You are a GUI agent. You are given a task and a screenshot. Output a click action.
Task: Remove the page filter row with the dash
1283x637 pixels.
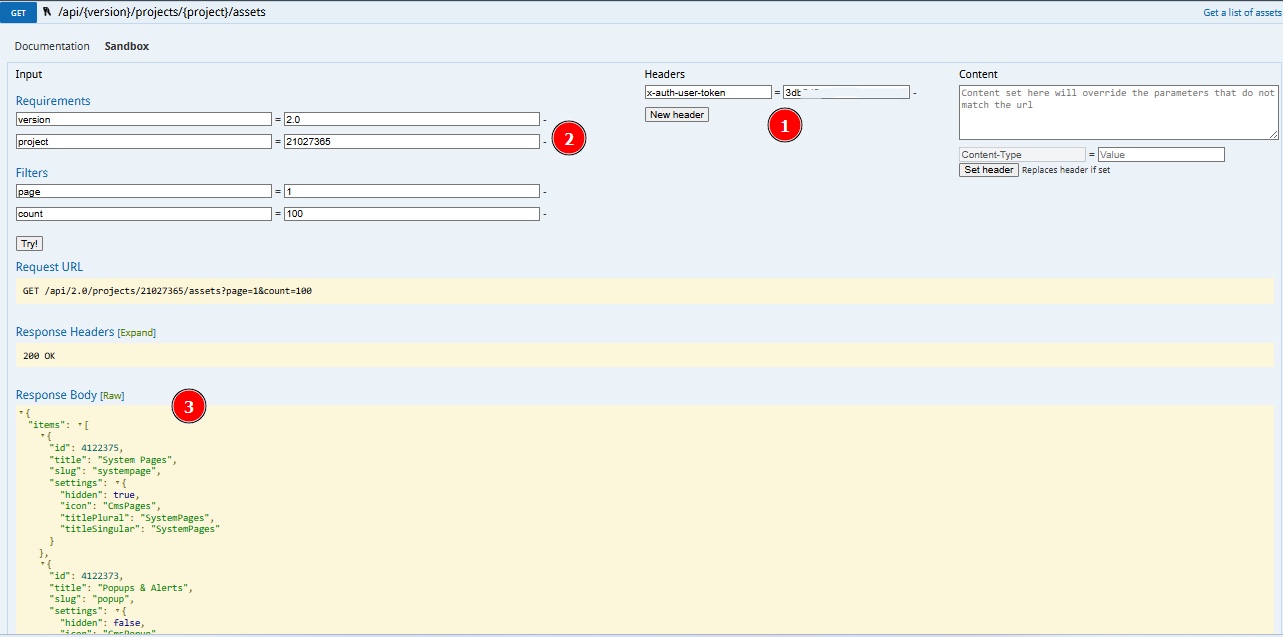545,192
